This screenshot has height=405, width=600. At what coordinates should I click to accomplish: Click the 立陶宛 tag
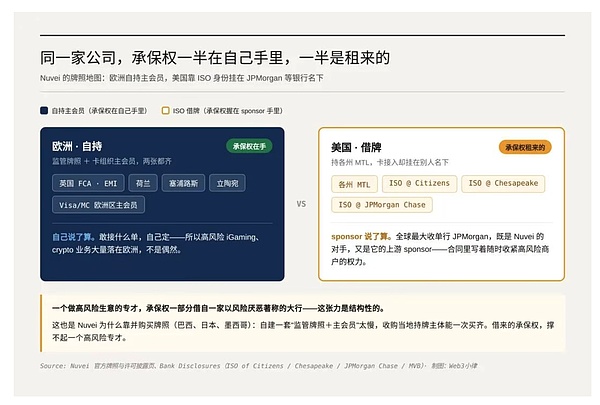pos(227,183)
